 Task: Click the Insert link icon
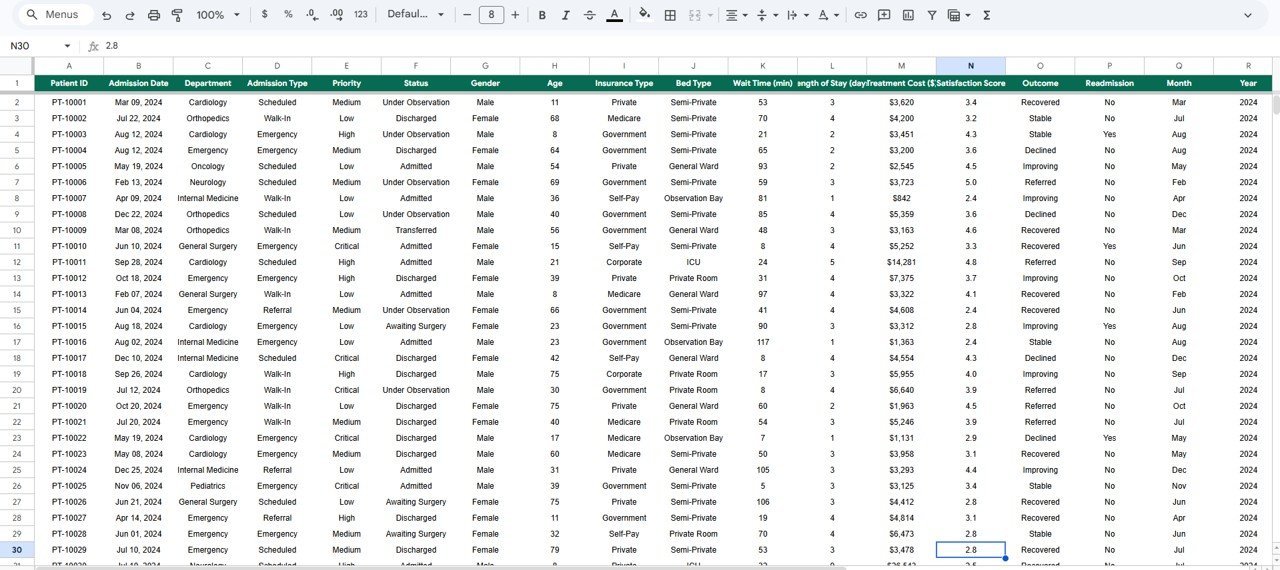[860, 15]
